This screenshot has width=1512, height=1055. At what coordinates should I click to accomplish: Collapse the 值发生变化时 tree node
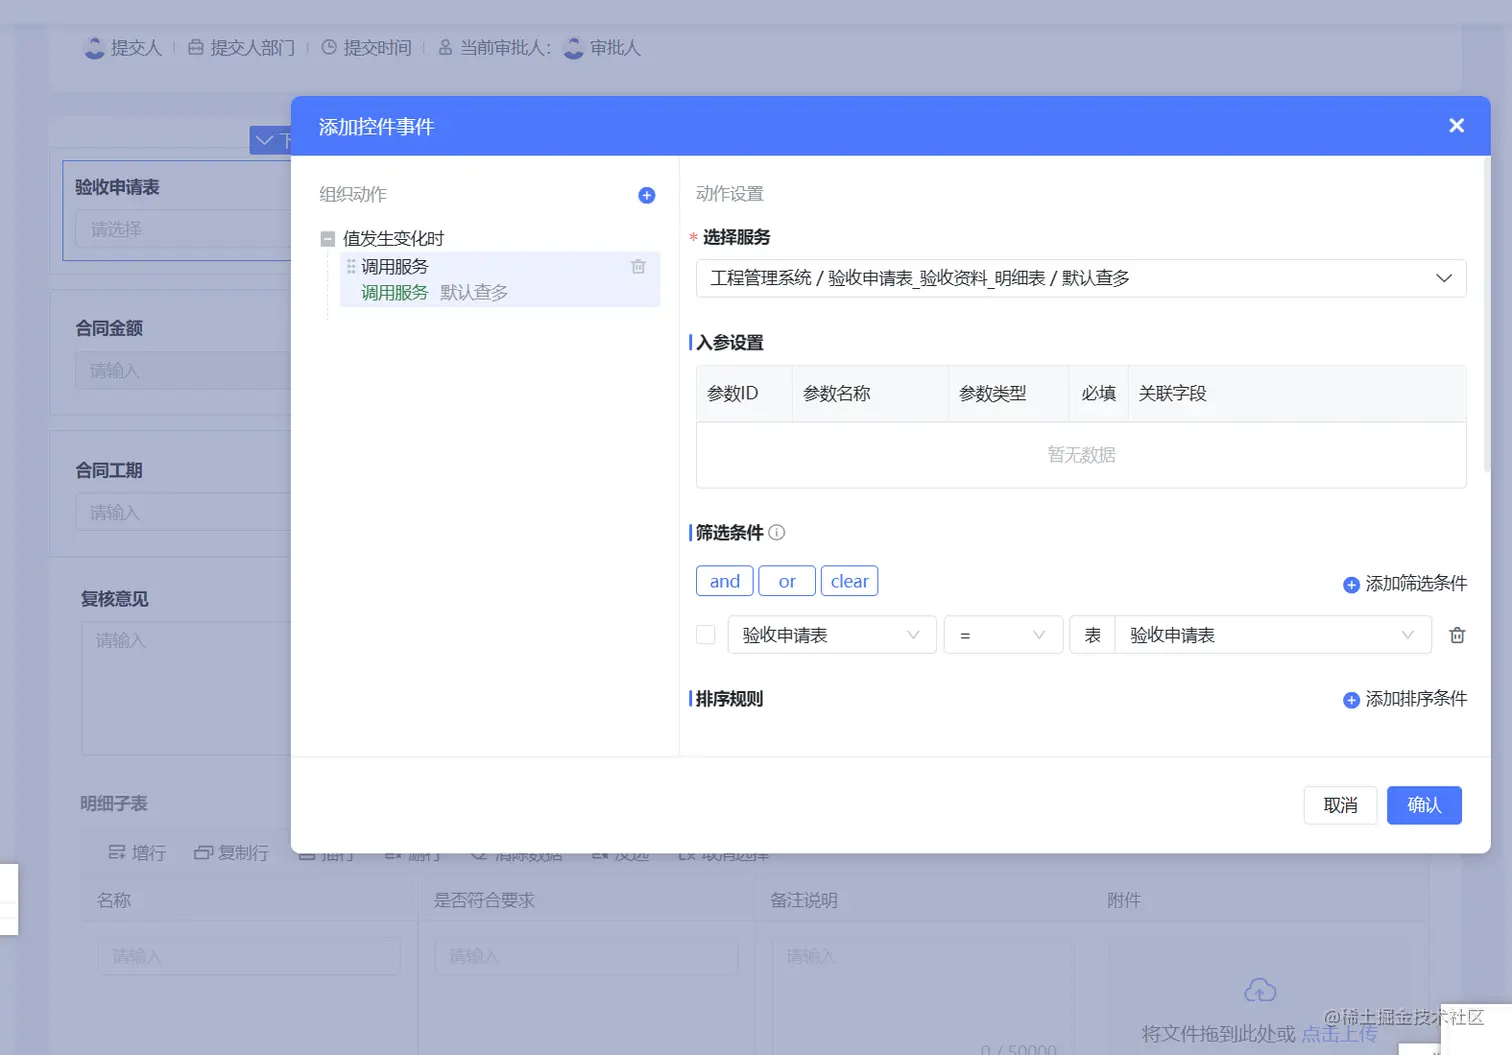[327, 239]
